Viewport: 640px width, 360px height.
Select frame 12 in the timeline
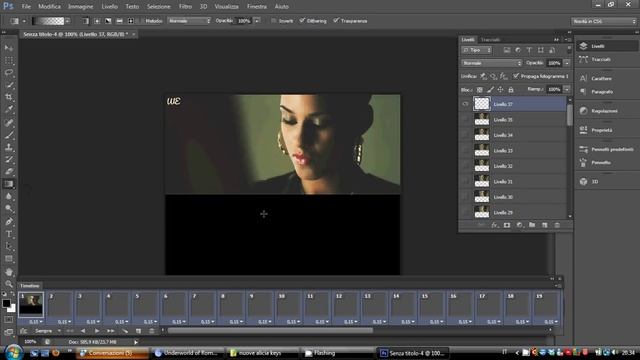click(x=345, y=308)
